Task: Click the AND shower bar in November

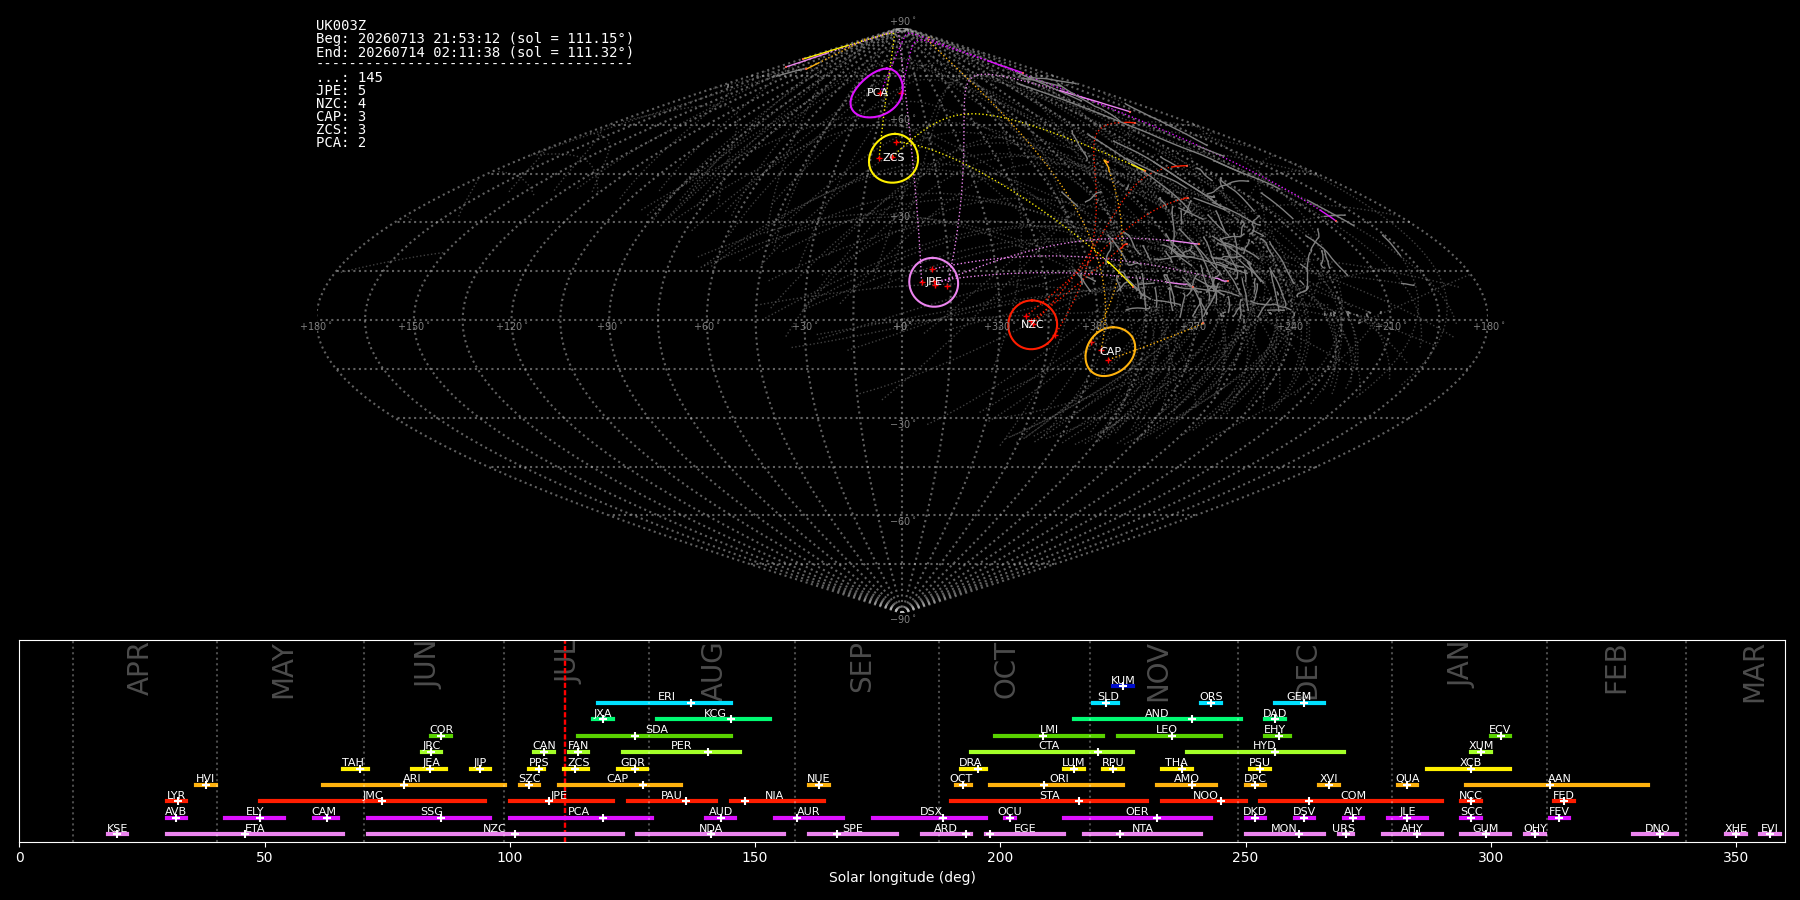Action: point(1157,719)
